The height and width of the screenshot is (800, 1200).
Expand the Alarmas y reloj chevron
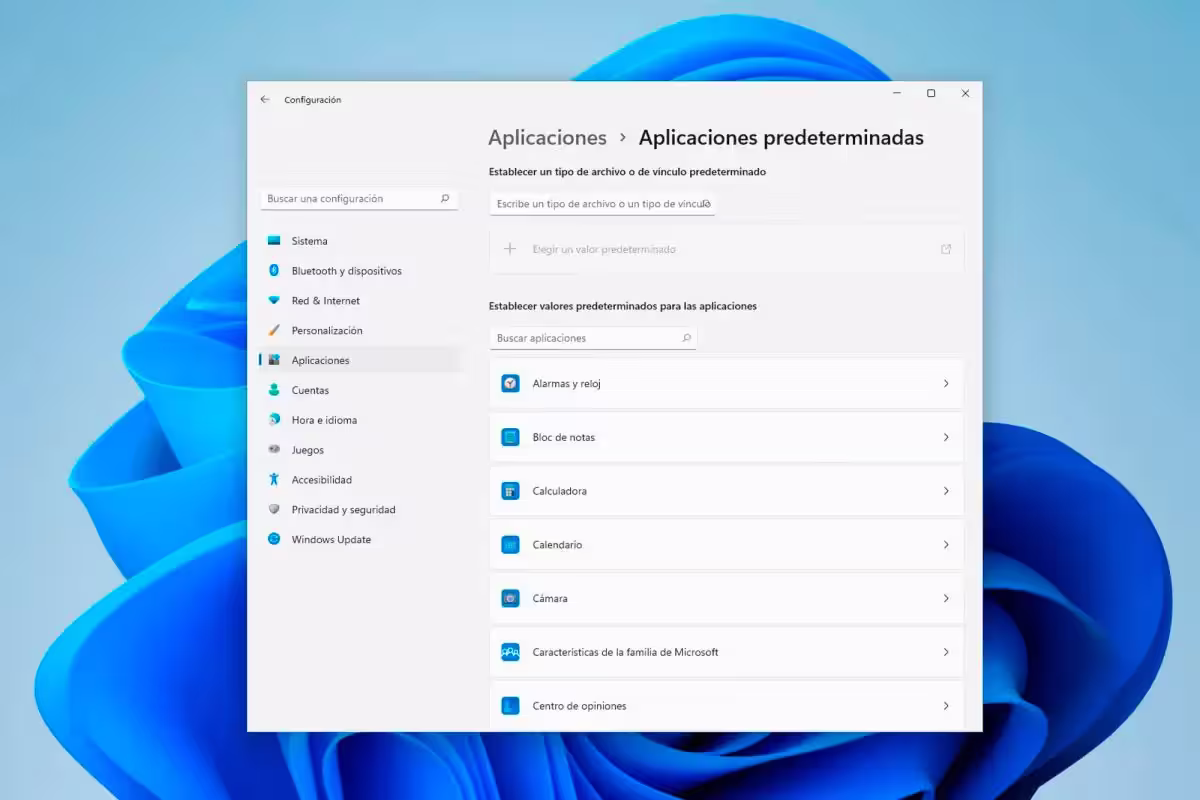(x=946, y=384)
